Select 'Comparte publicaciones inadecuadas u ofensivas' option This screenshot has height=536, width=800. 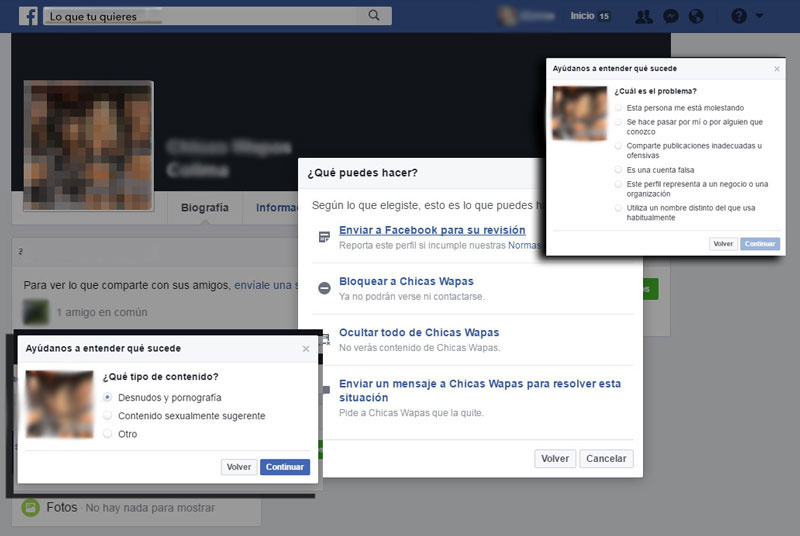[618, 146]
